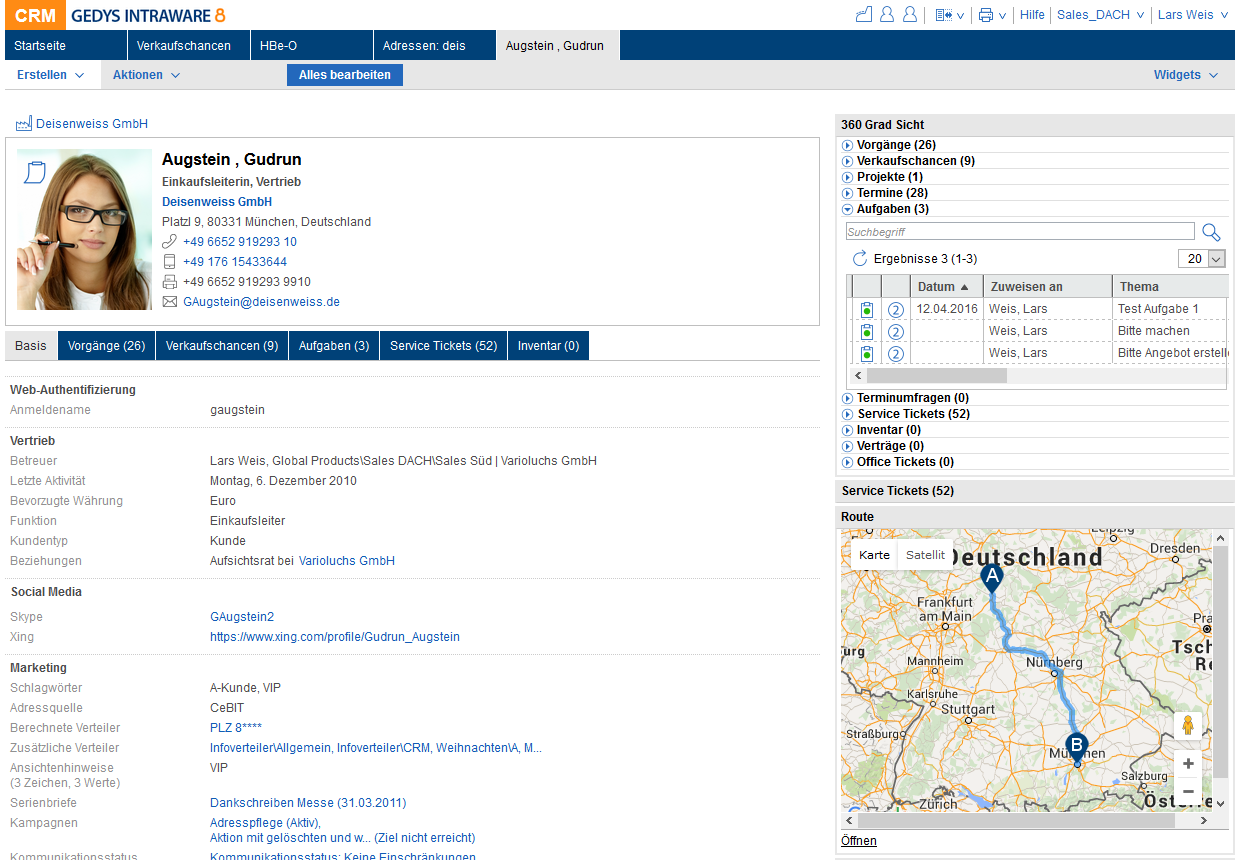Click the priority 2 icon in the Bitte Angebot row
Screen dimensions: 1242x860
point(896,354)
